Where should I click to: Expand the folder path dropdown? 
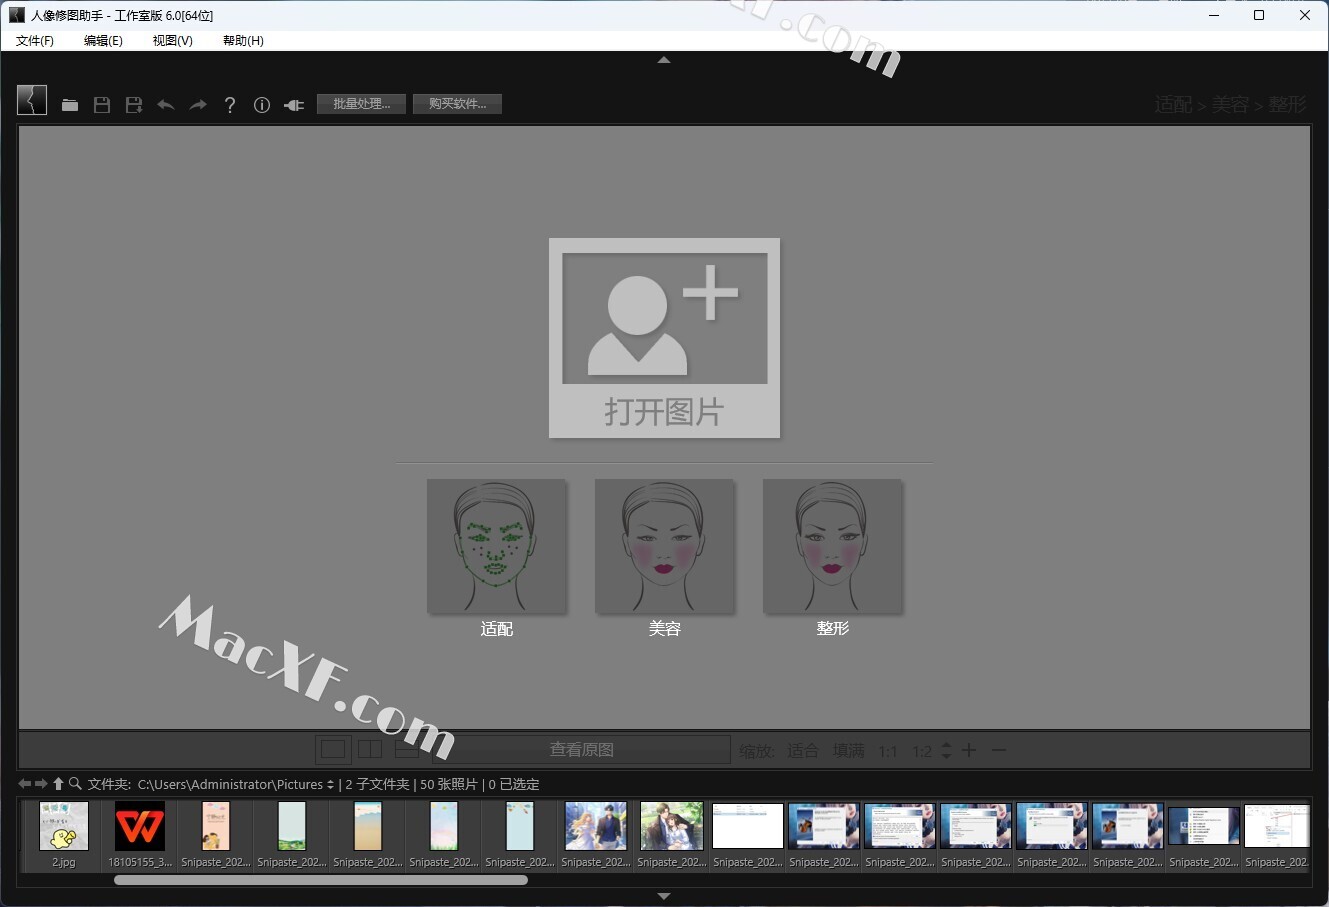330,785
